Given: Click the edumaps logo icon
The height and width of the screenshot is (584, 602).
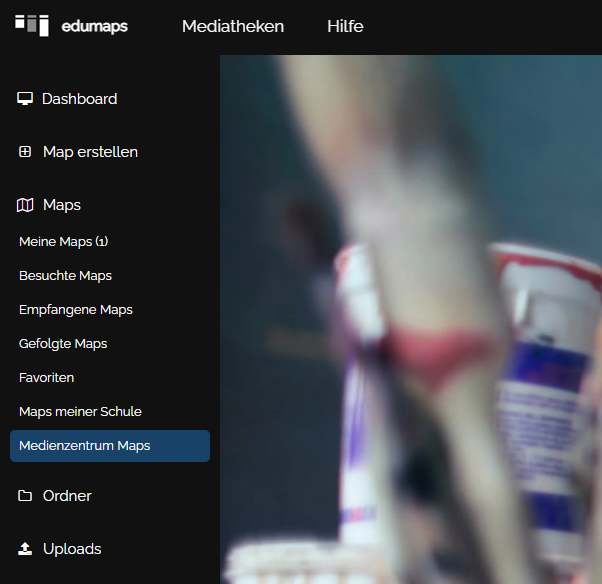Looking at the screenshot, I should [32, 25].
